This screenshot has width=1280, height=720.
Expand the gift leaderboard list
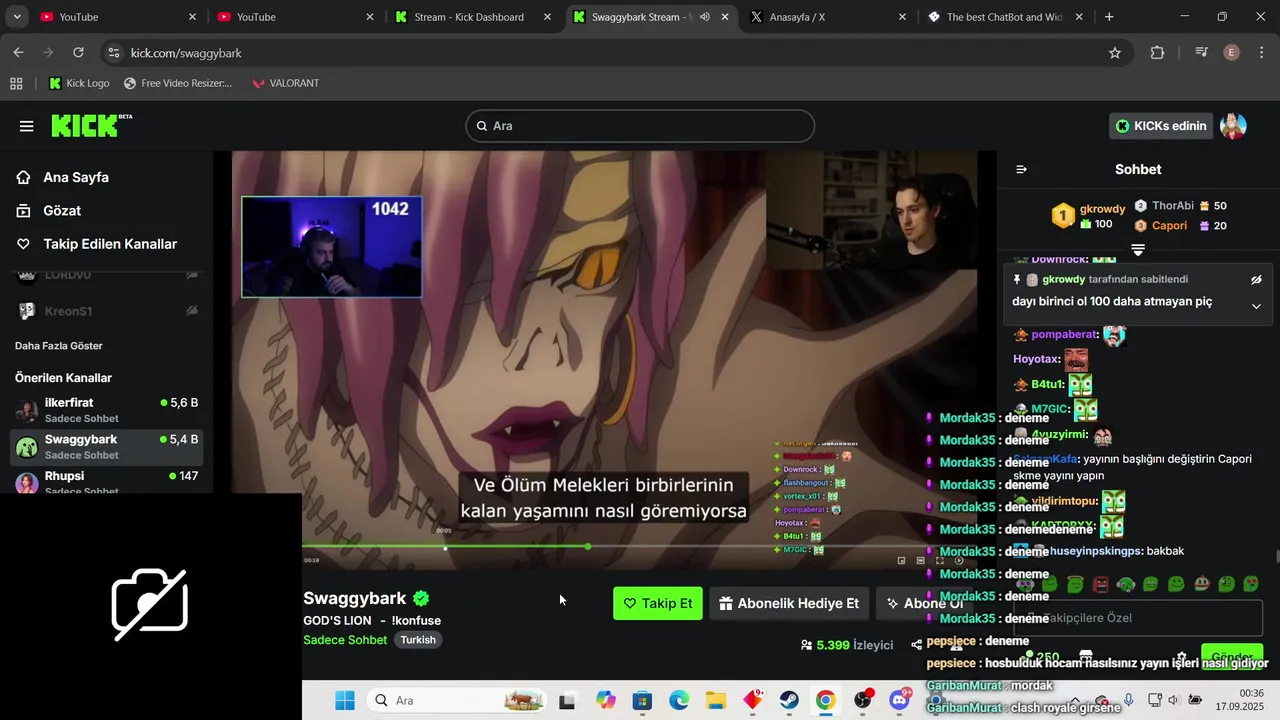tap(1138, 249)
